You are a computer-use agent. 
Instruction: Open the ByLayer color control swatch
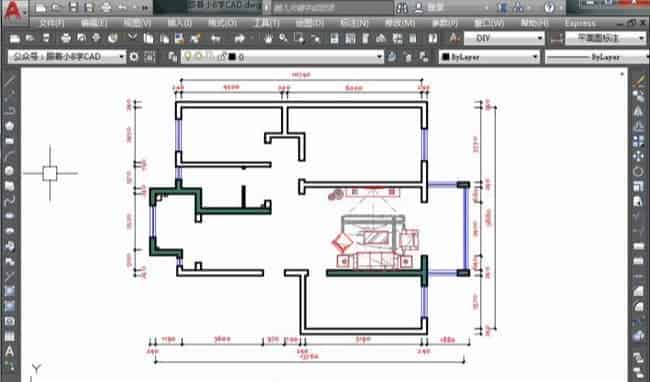[x=489, y=57]
